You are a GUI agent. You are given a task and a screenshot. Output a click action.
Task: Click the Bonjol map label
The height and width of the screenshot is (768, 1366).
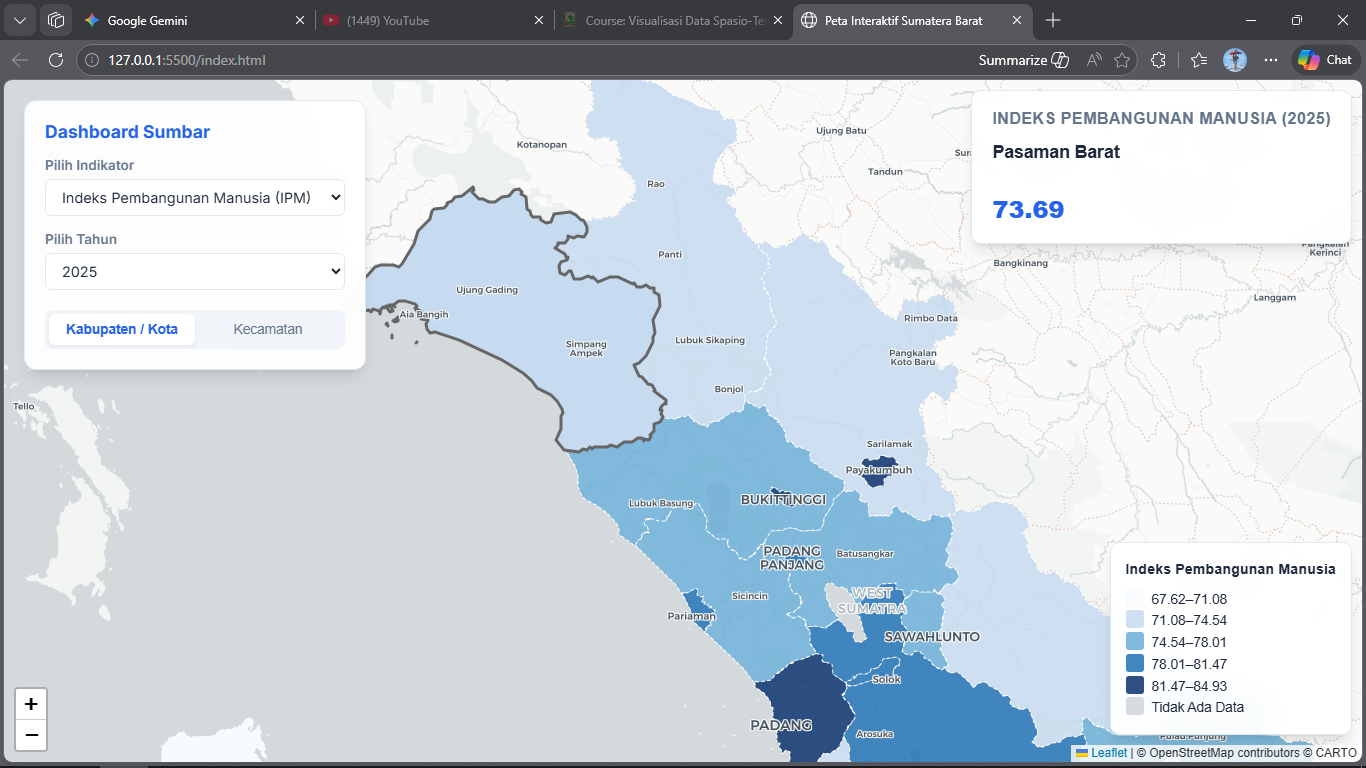[729, 389]
